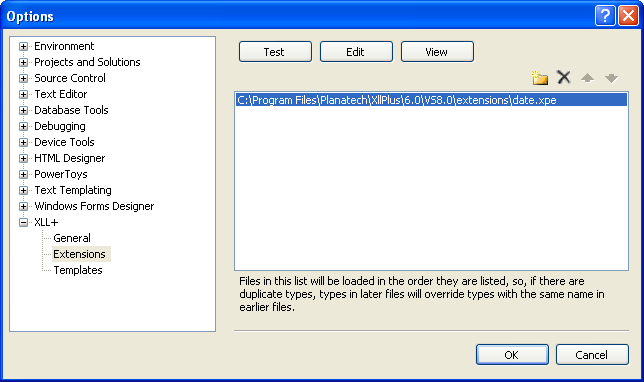Confirm with the OK button
The image size is (644, 382).
[x=512, y=354]
